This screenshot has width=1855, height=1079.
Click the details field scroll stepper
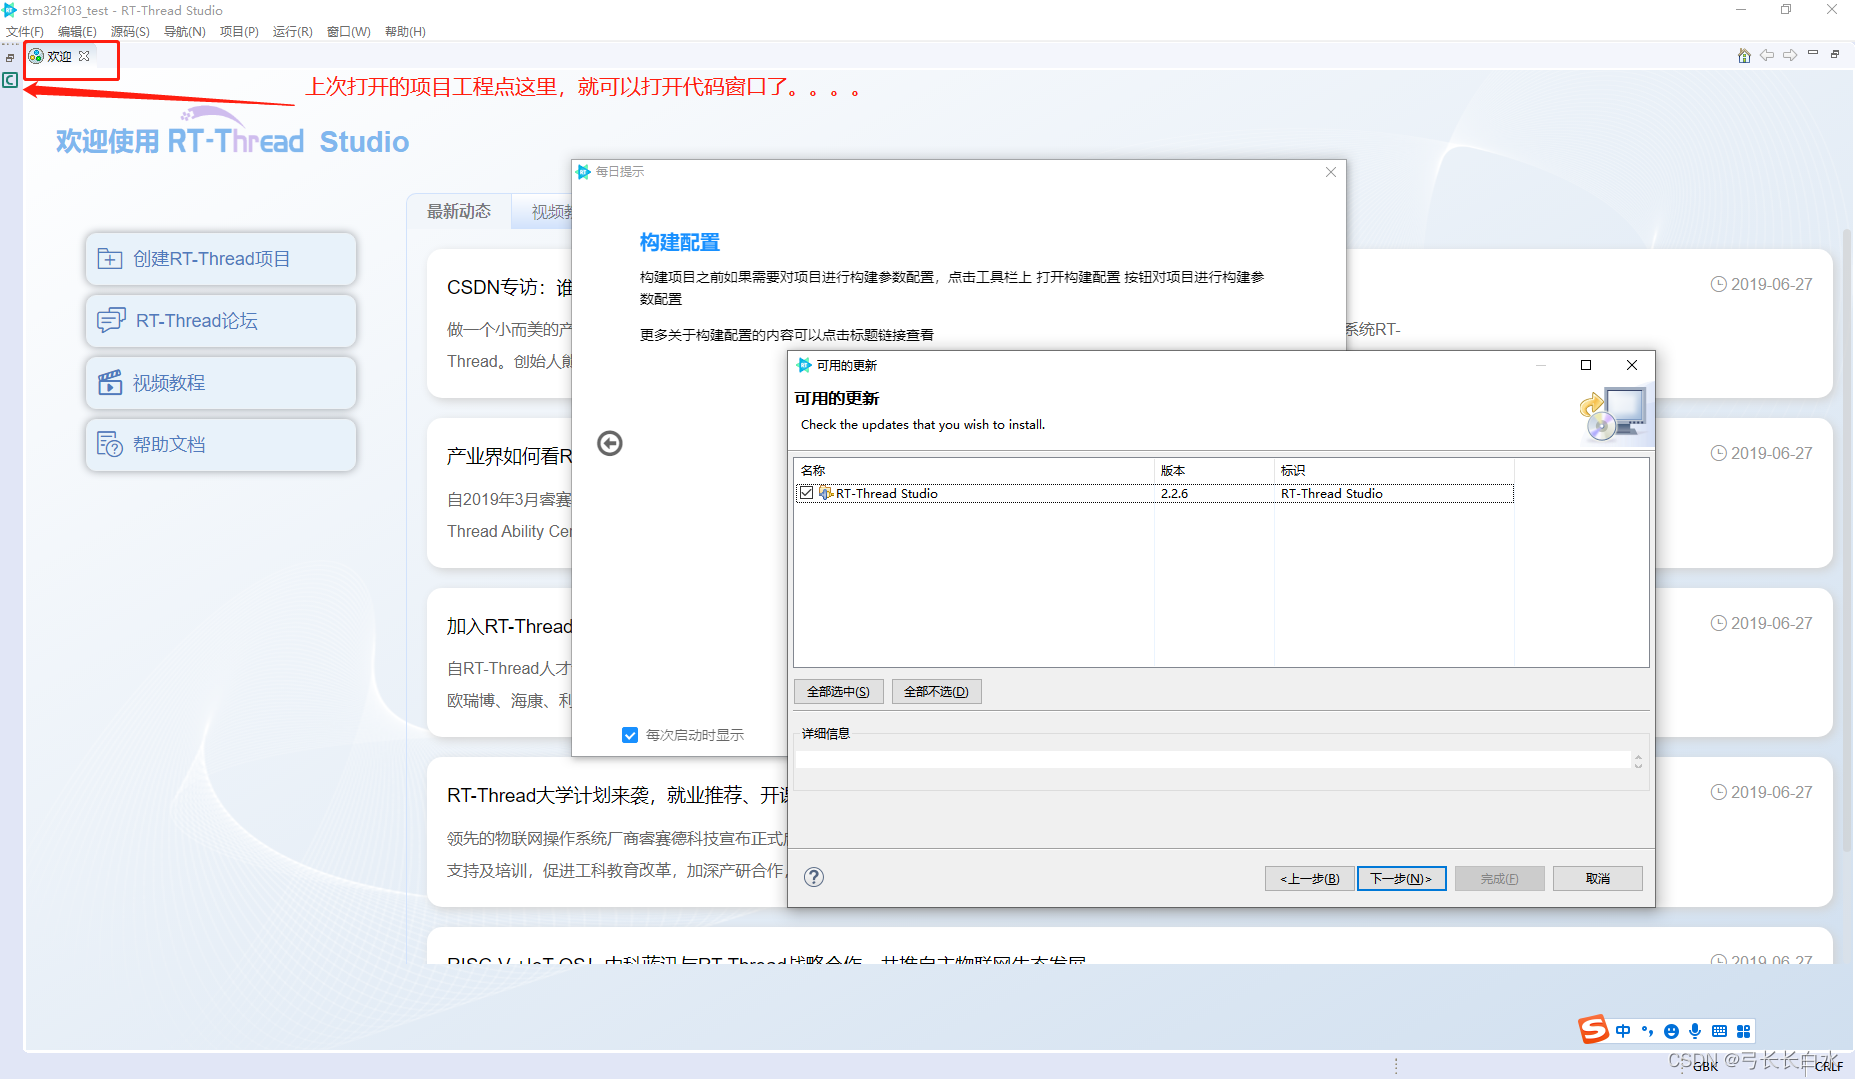click(x=1638, y=761)
